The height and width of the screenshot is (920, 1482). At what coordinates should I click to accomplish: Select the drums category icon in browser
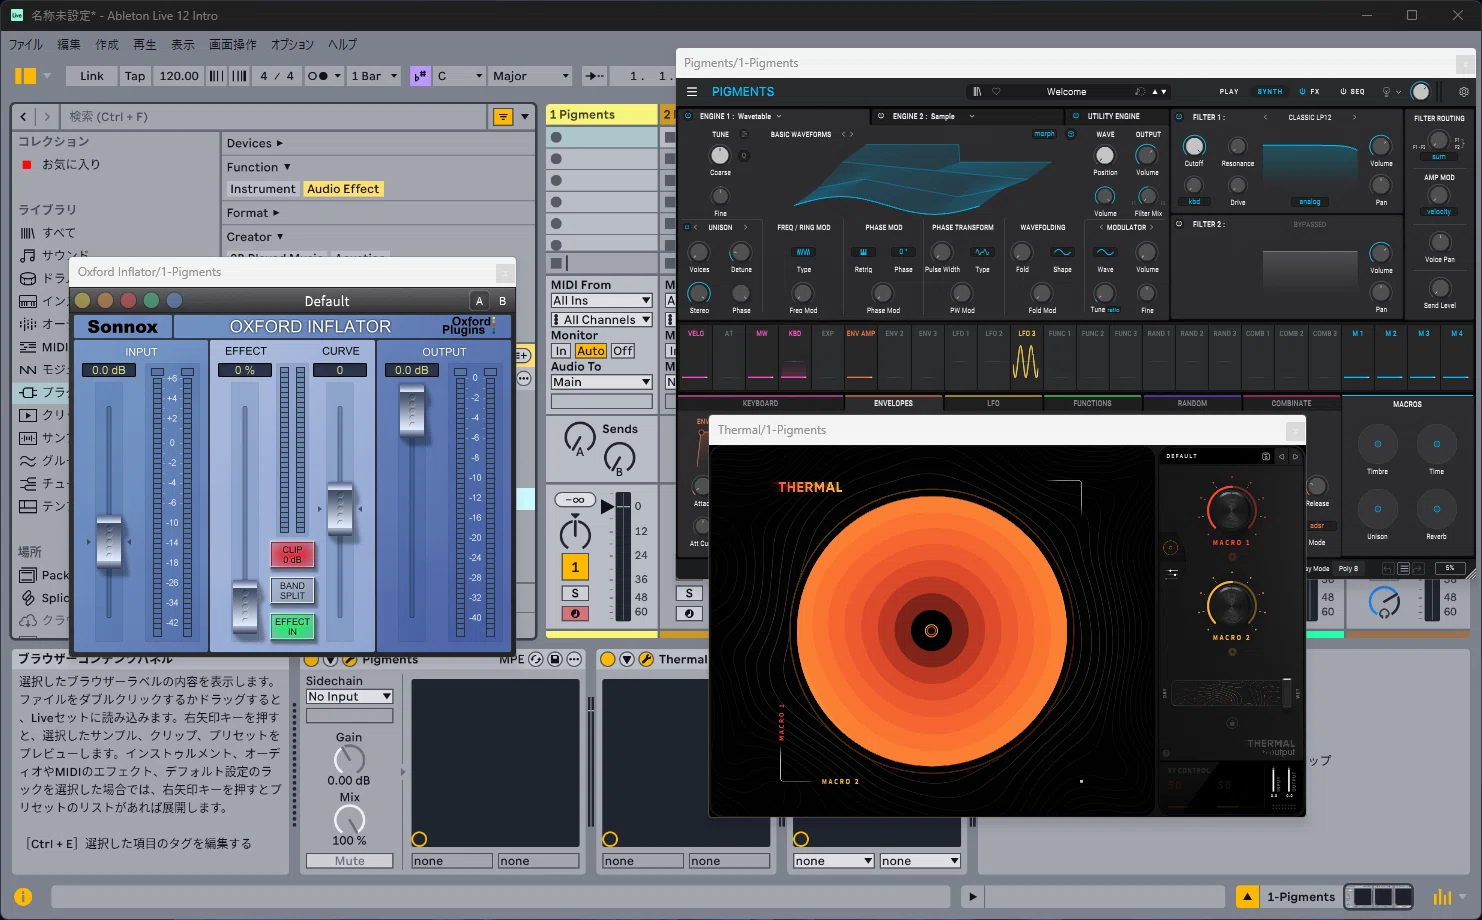(28, 278)
